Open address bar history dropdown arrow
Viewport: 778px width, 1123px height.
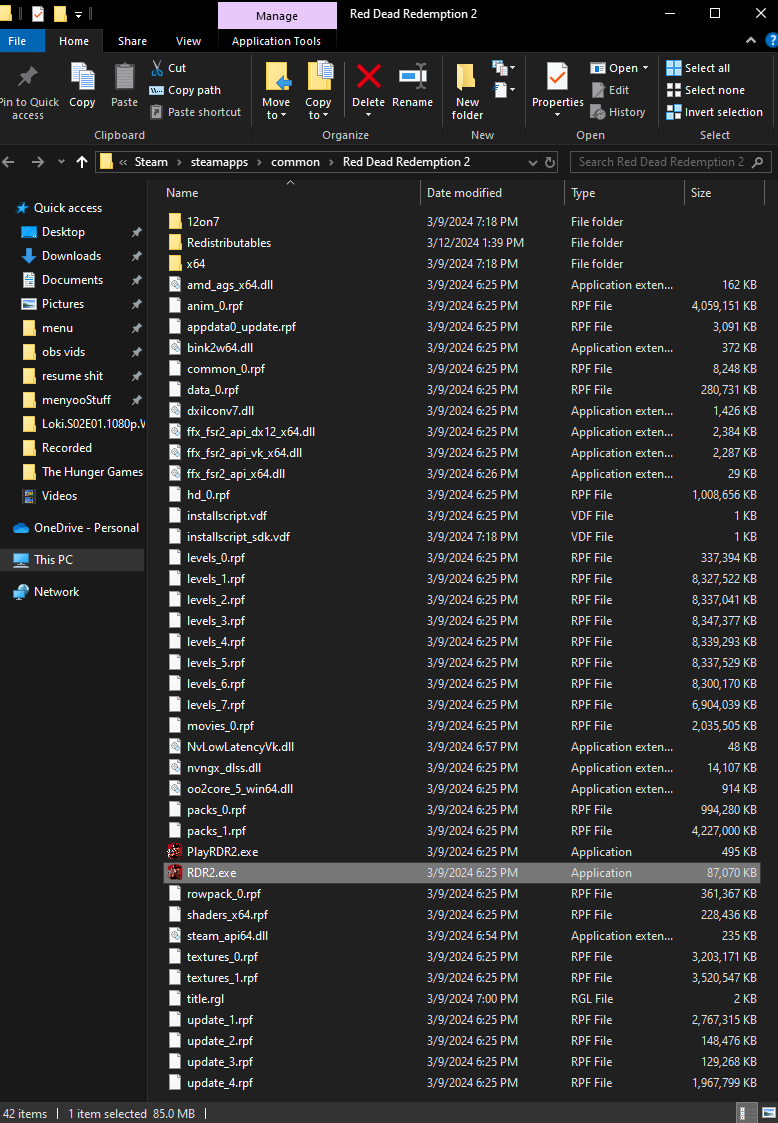click(x=532, y=163)
